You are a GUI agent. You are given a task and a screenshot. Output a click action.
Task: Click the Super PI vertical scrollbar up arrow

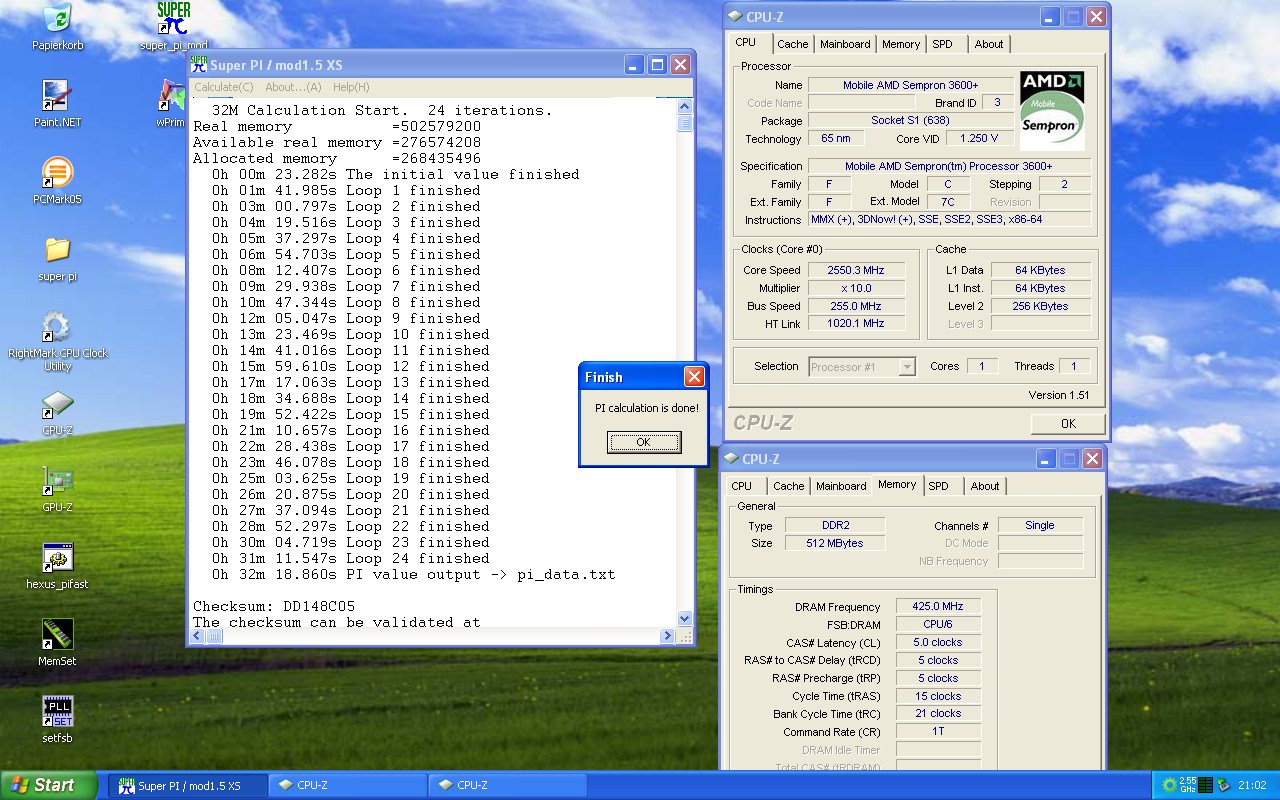click(685, 107)
